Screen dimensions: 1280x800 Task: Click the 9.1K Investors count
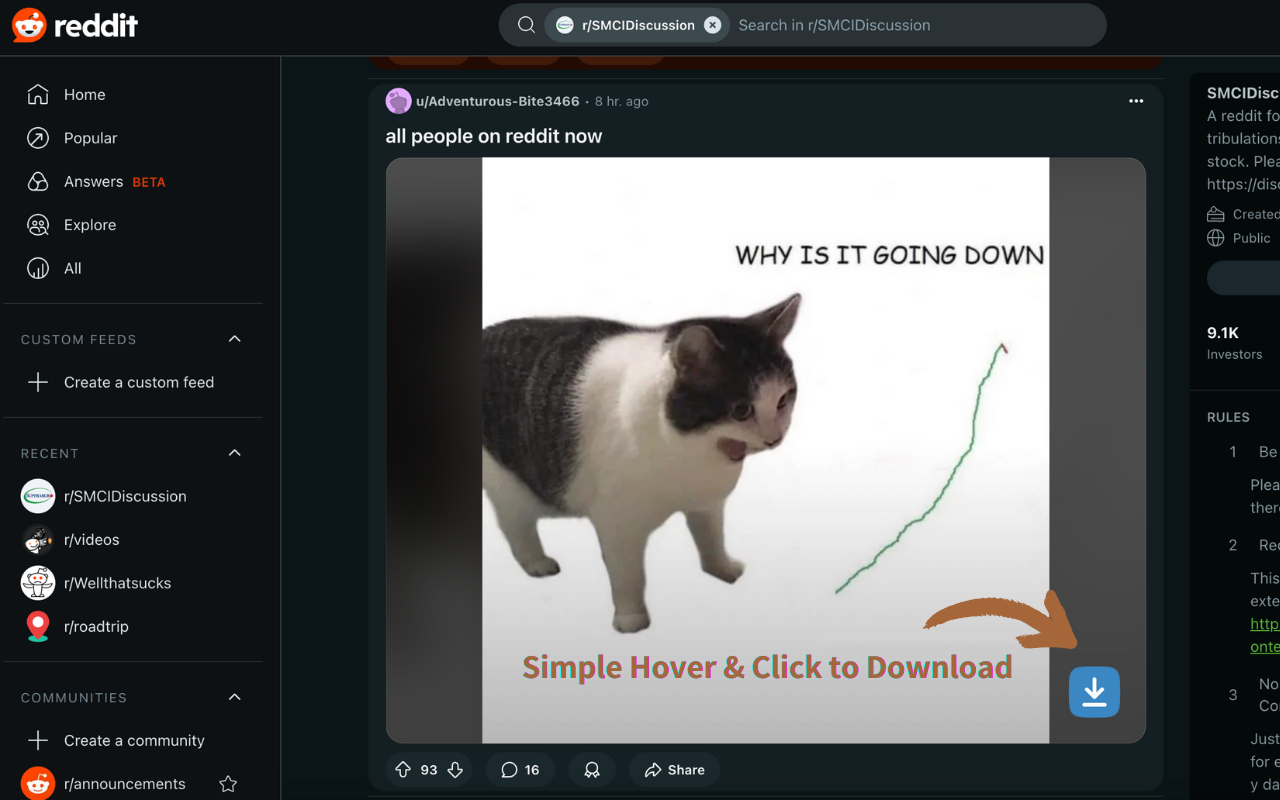coord(1235,343)
